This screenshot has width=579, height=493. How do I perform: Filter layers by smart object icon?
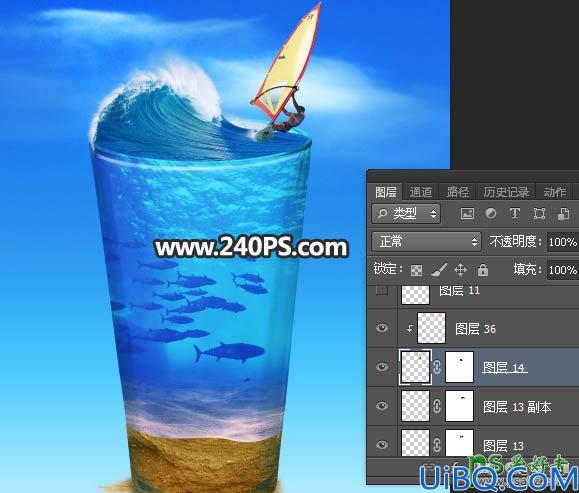click(563, 214)
